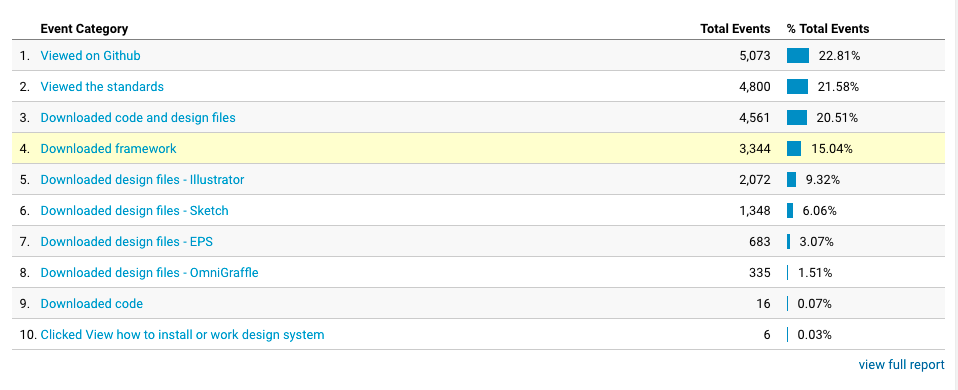Screen dimensions: 958x390
Task: Open the Viewed on Github event category
Action: 90,56
